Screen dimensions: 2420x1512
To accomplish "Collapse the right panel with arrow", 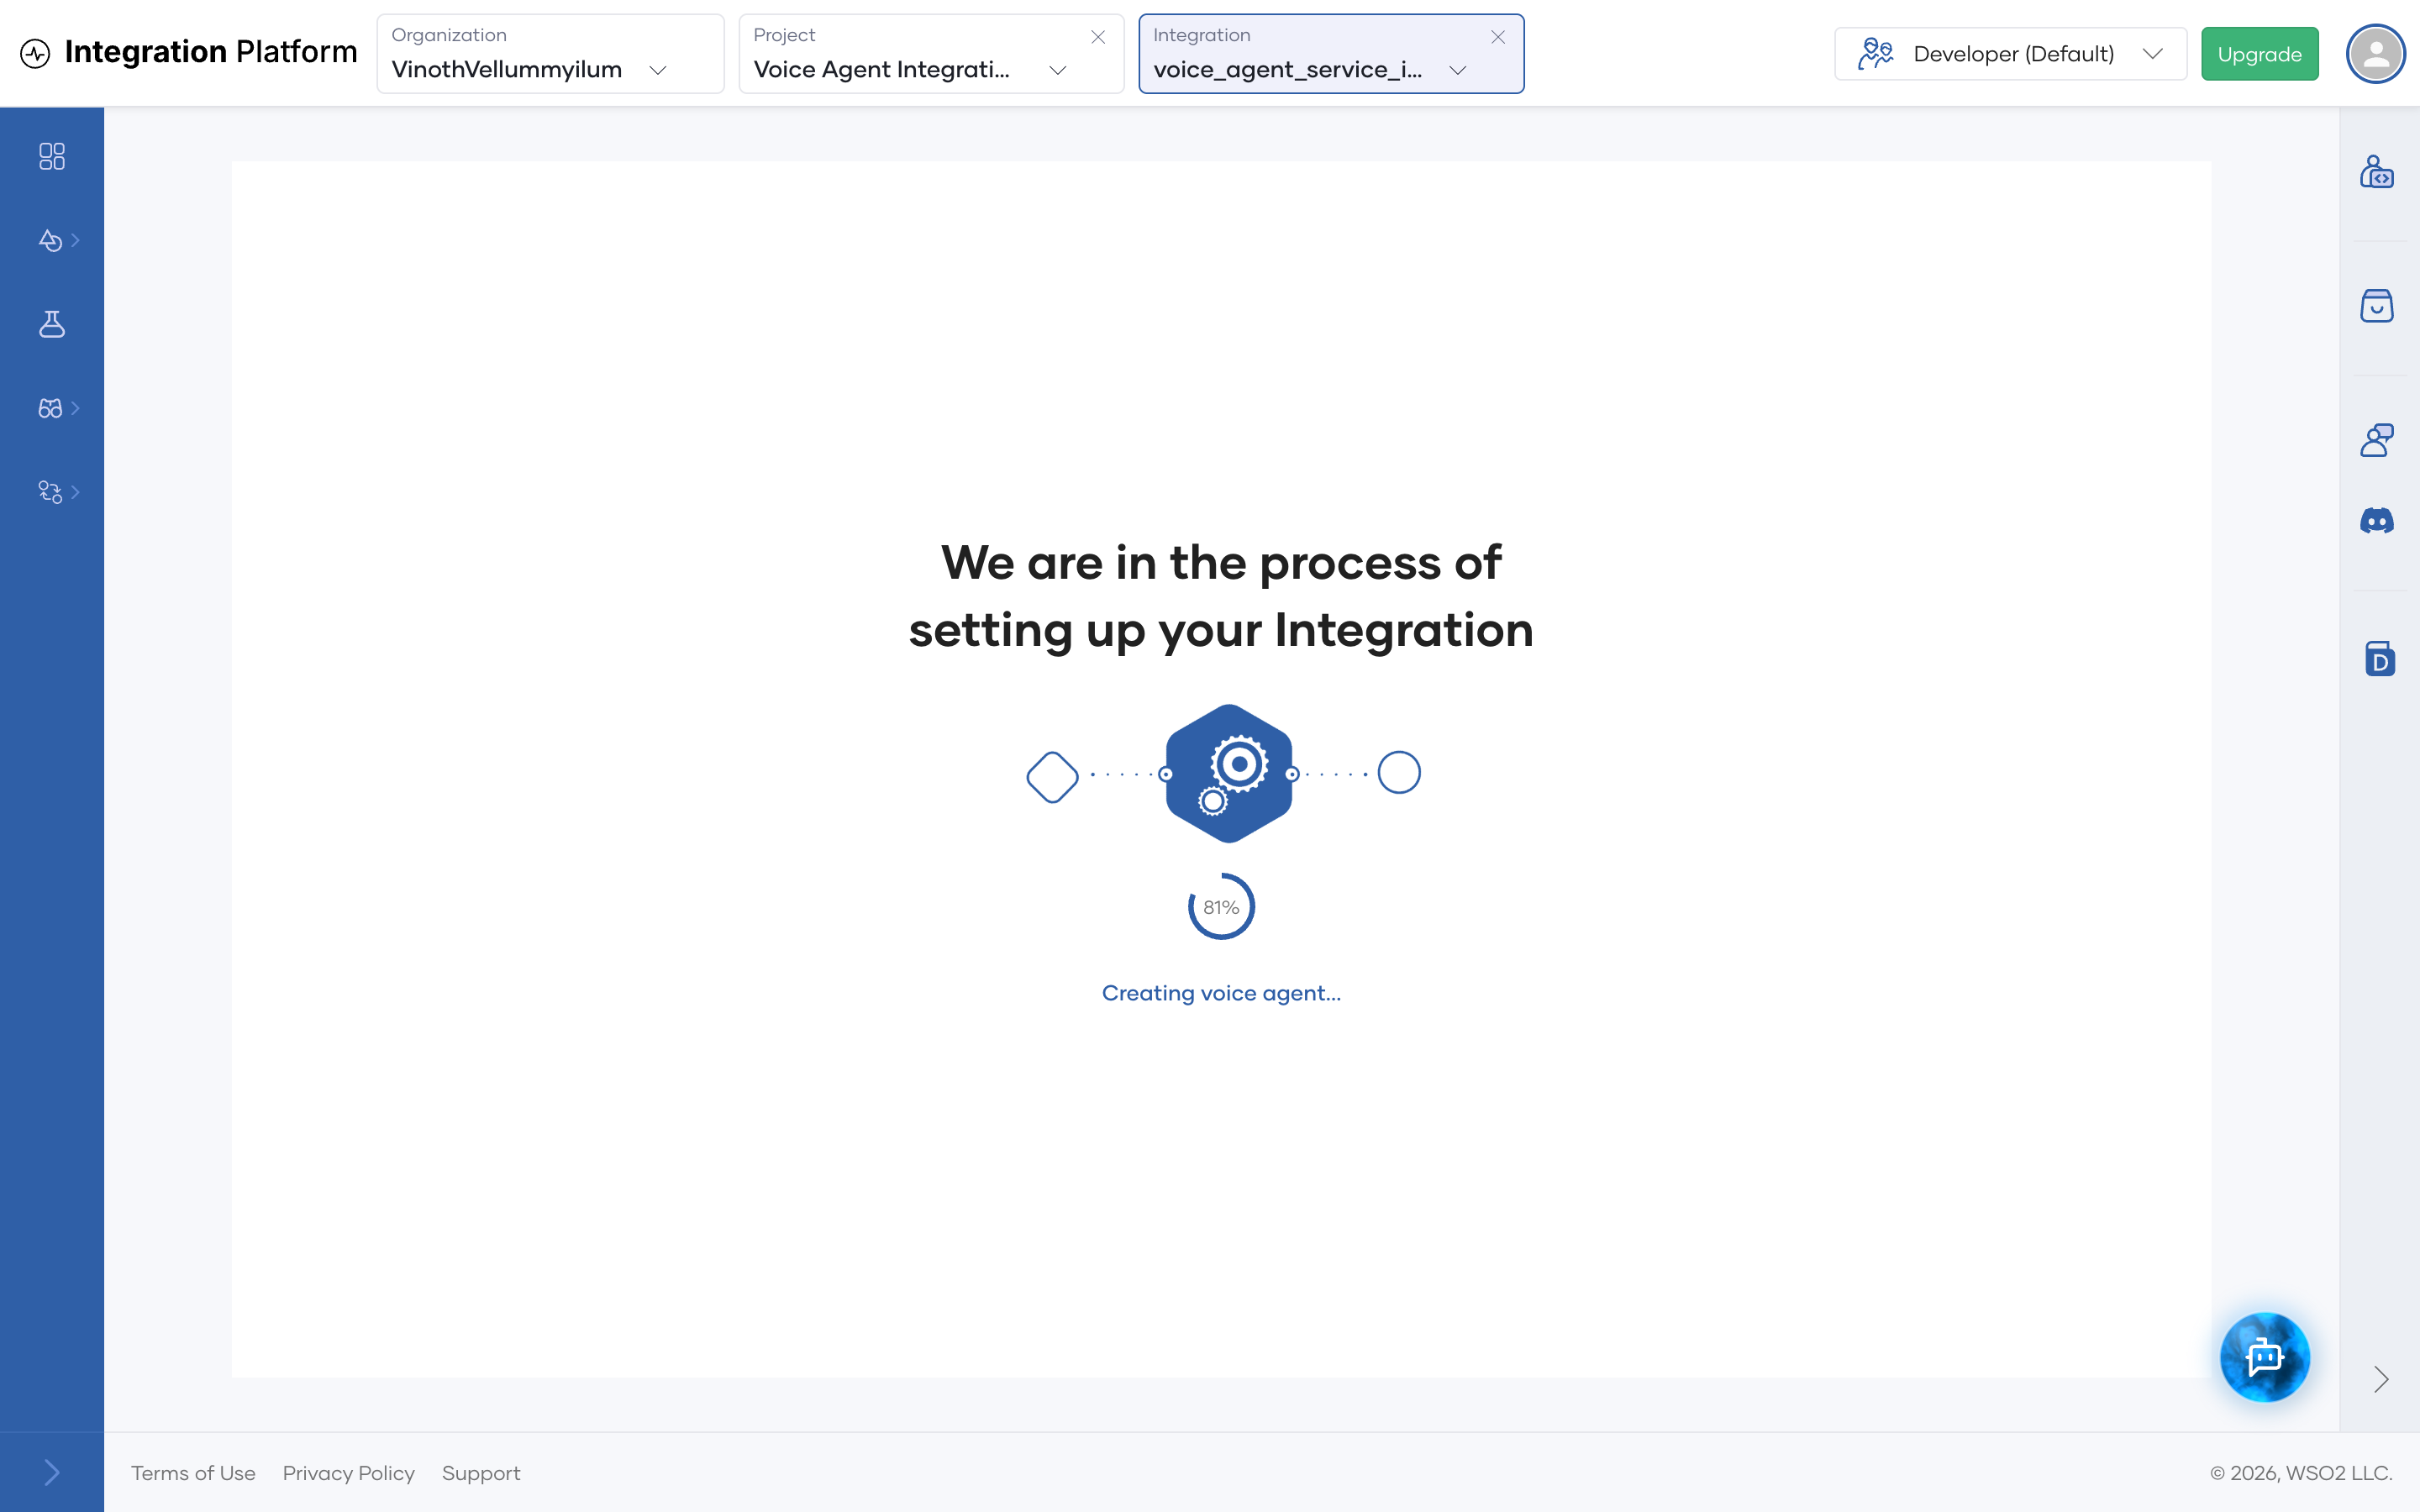I will pyautogui.click(x=2381, y=1380).
